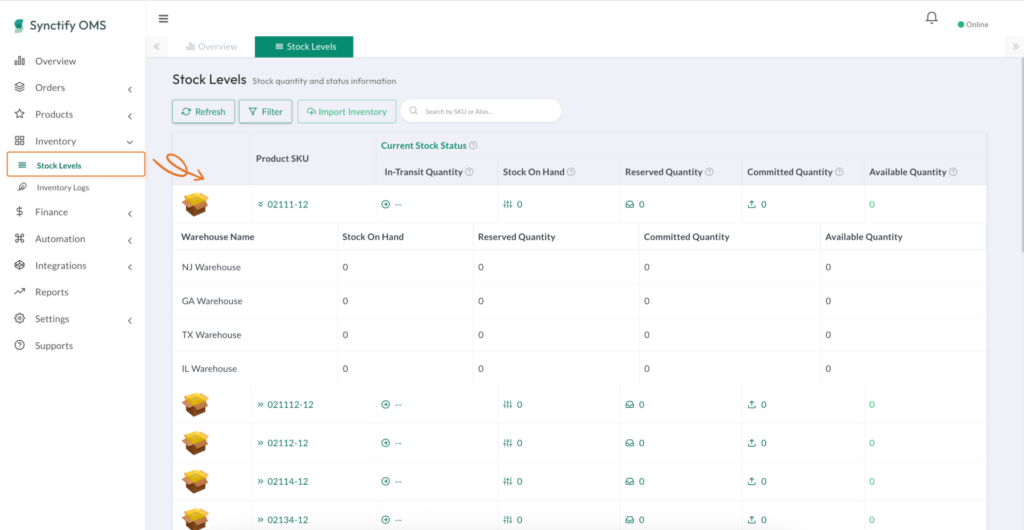Click Current Stock Status help icon
The width and height of the screenshot is (1024, 530).
click(473, 146)
